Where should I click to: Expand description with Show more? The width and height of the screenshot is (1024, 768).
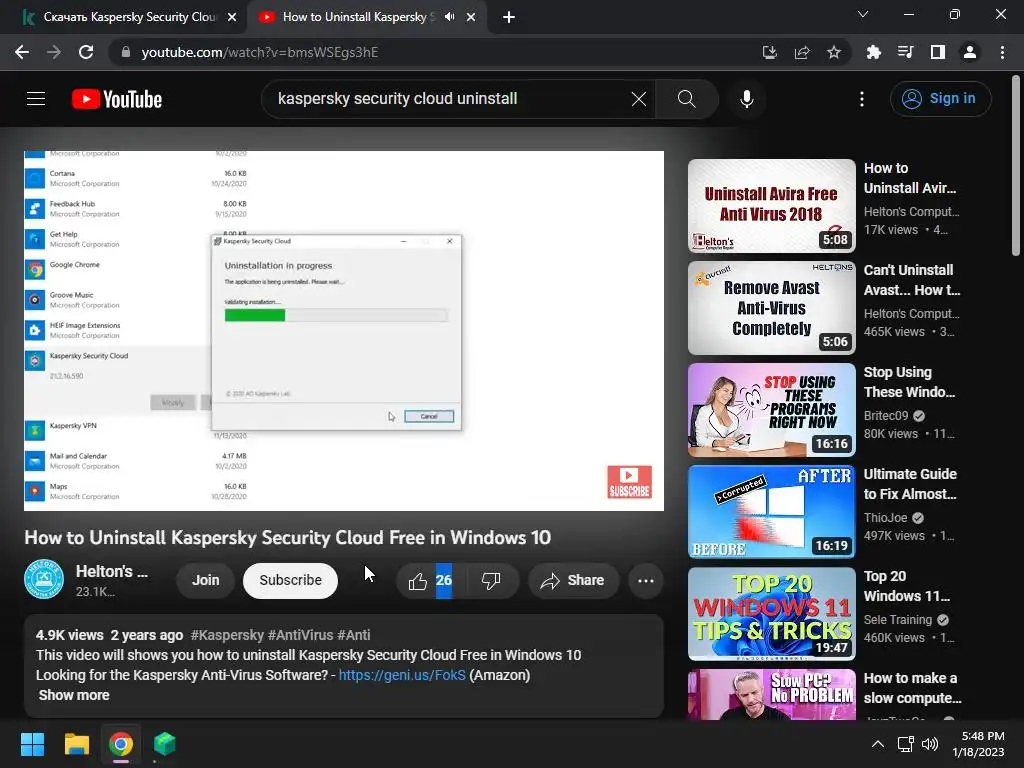[x=74, y=695]
